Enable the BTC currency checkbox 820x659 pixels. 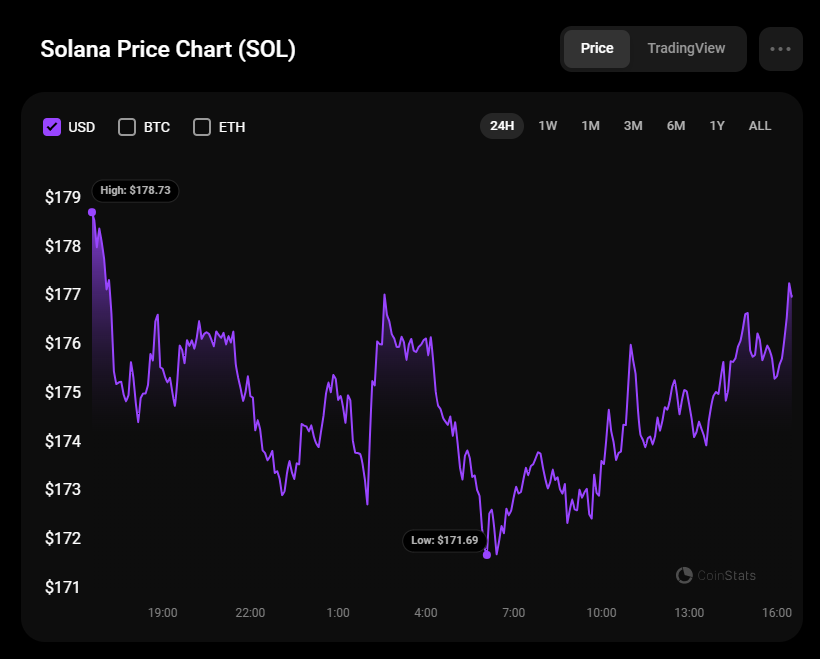point(127,127)
